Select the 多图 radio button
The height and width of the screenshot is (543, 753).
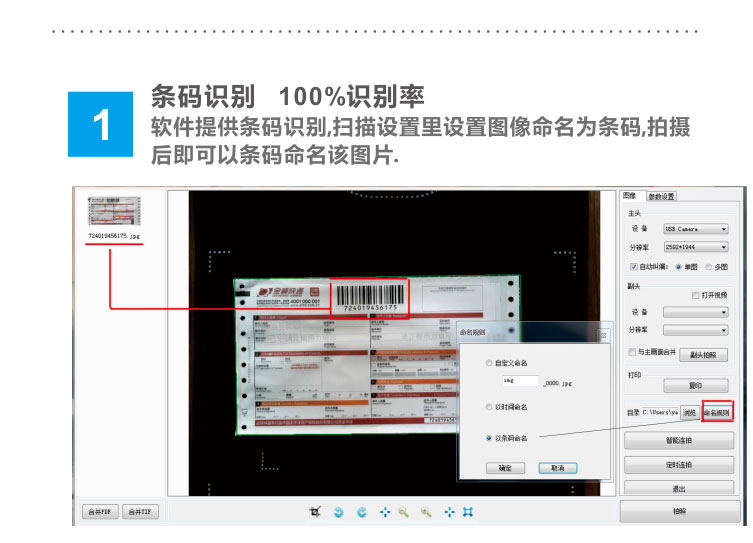tap(708, 267)
